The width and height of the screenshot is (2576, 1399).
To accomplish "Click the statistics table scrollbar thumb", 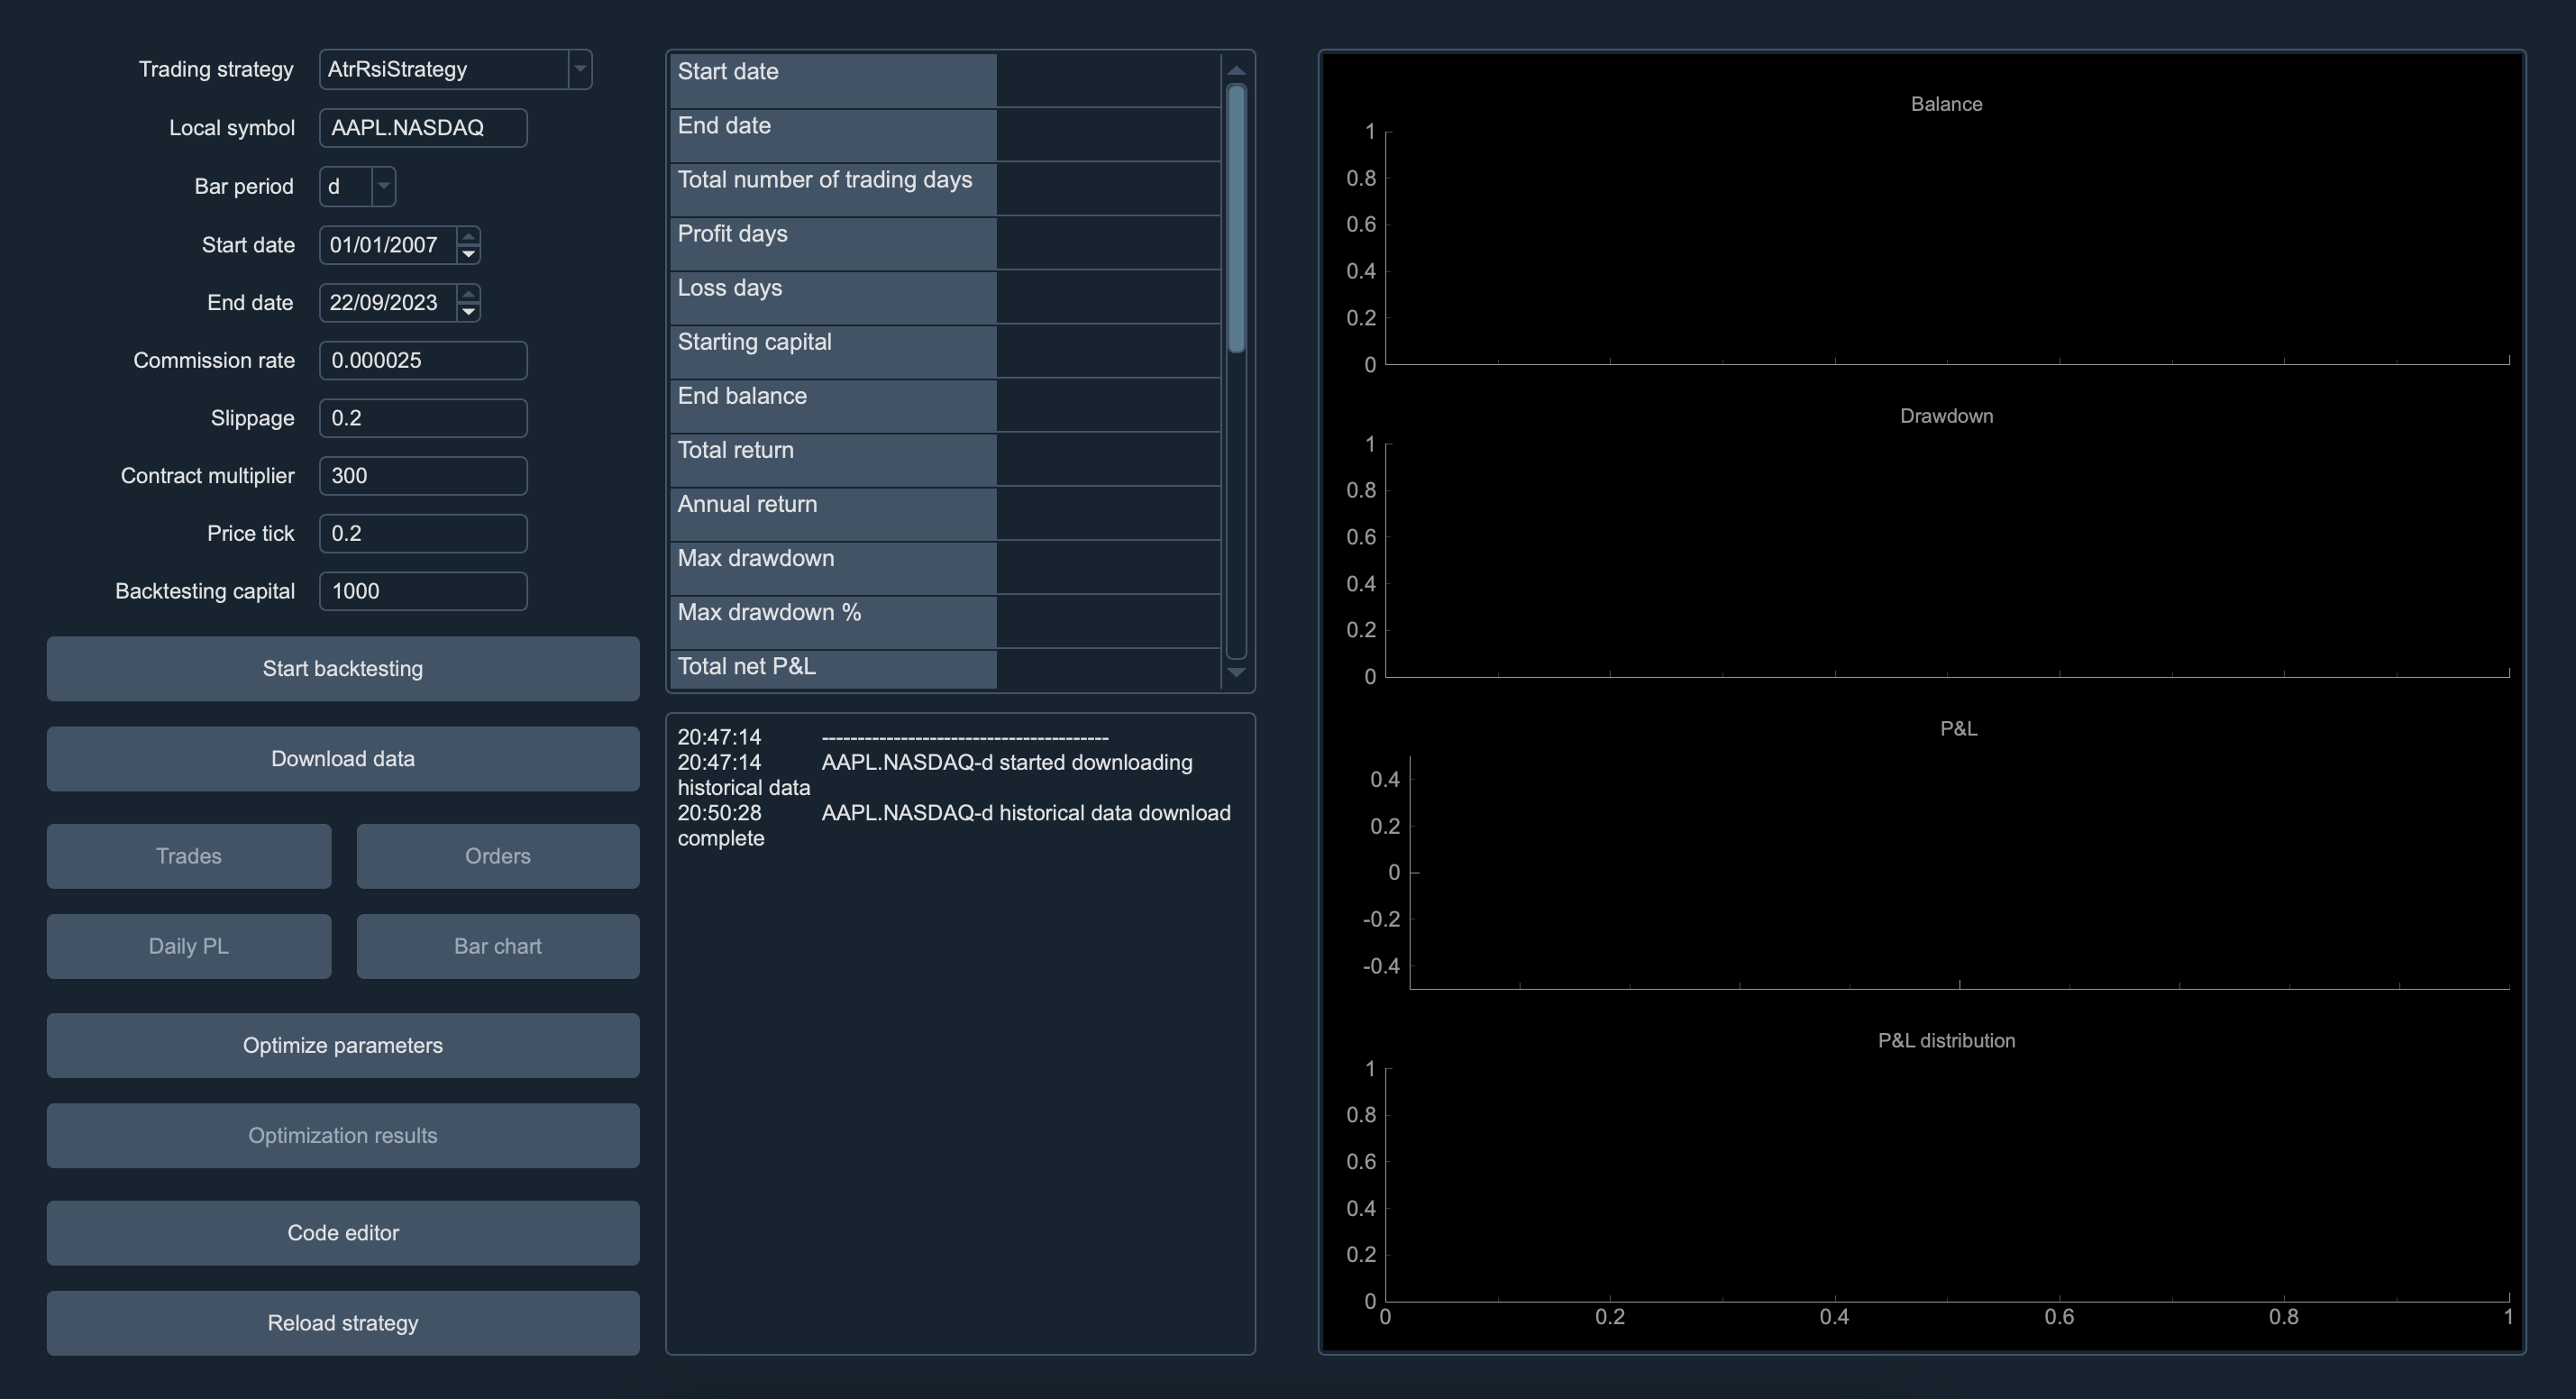I will point(1236,217).
